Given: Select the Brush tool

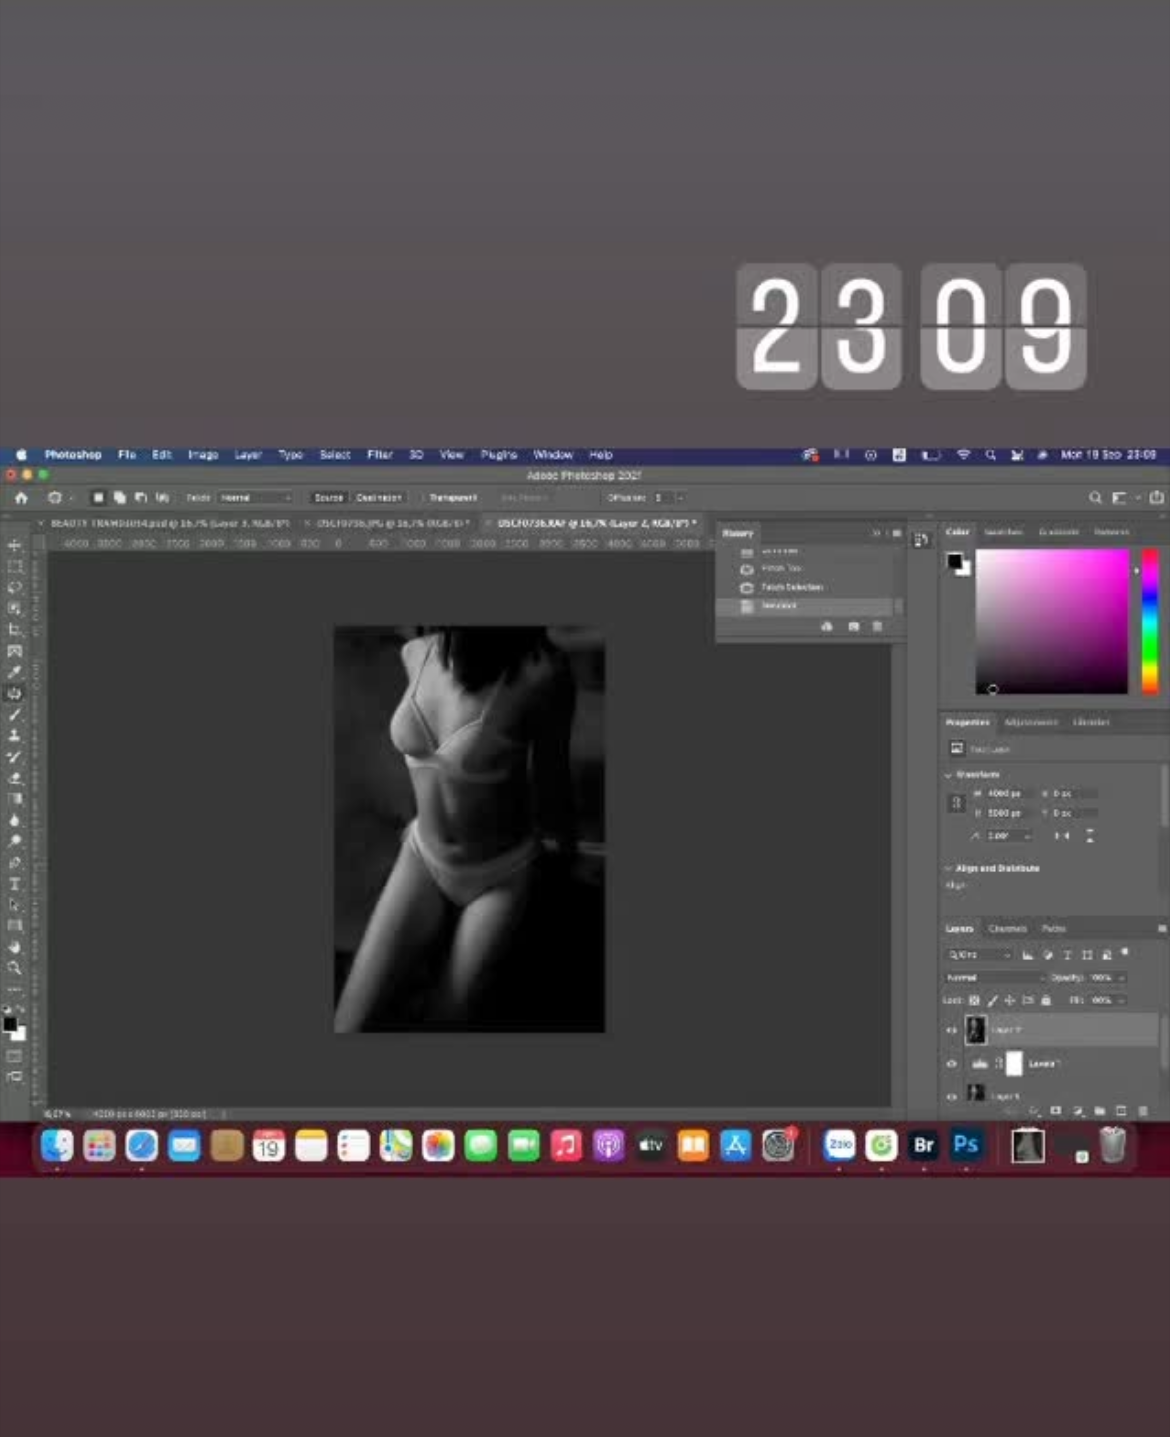Looking at the screenshot, I should 15,715.
